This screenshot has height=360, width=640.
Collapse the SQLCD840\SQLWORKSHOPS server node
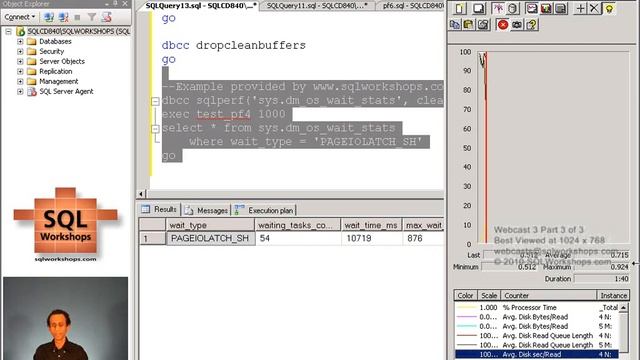[x=8, y=31]
